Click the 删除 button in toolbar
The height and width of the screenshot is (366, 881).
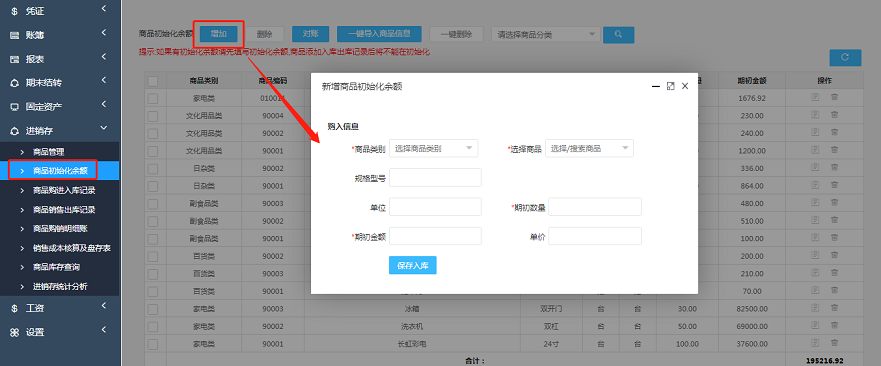[x=265, y=34]
